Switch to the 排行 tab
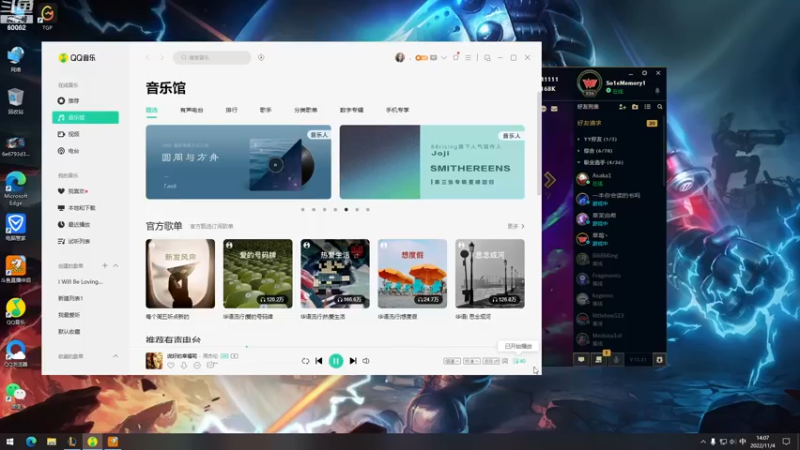The width and height of the screenshot is (800, 450). (232, 110)
